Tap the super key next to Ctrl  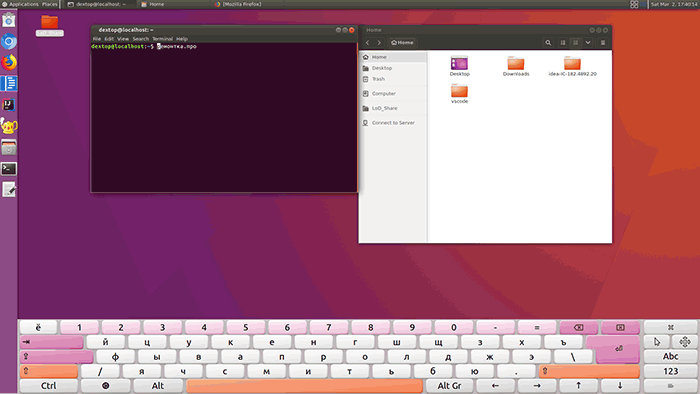point(106,386)
